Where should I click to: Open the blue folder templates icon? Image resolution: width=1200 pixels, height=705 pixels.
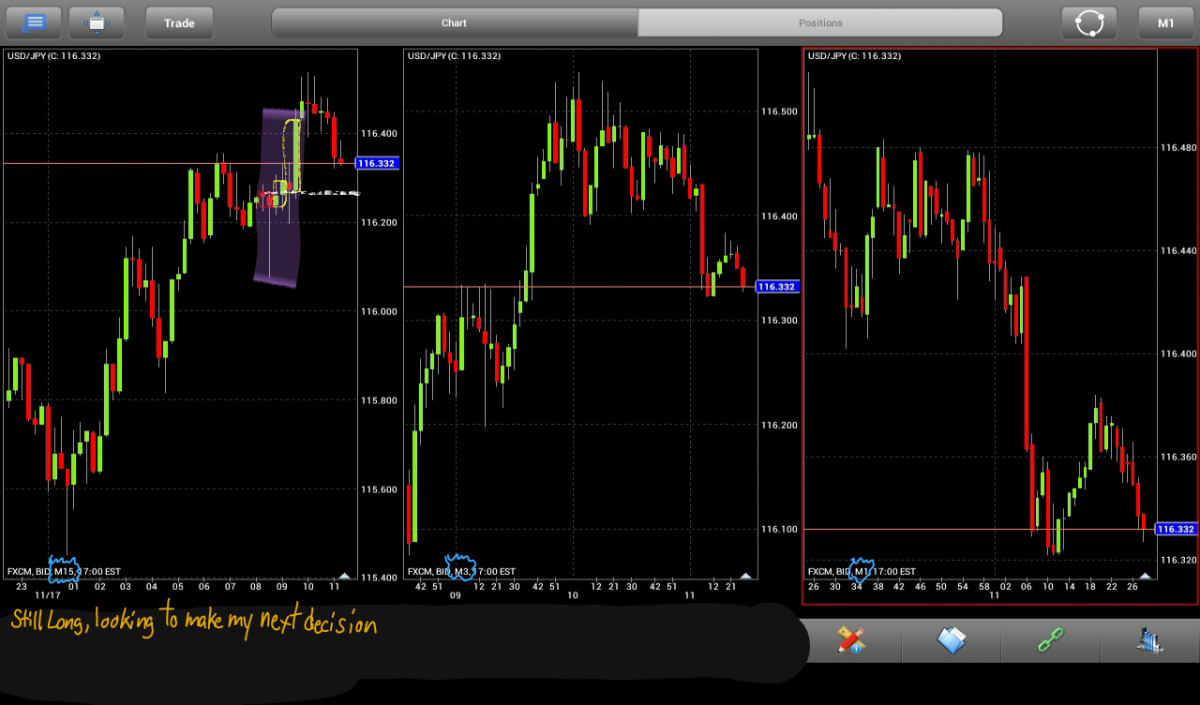click(x=951, y=640)
